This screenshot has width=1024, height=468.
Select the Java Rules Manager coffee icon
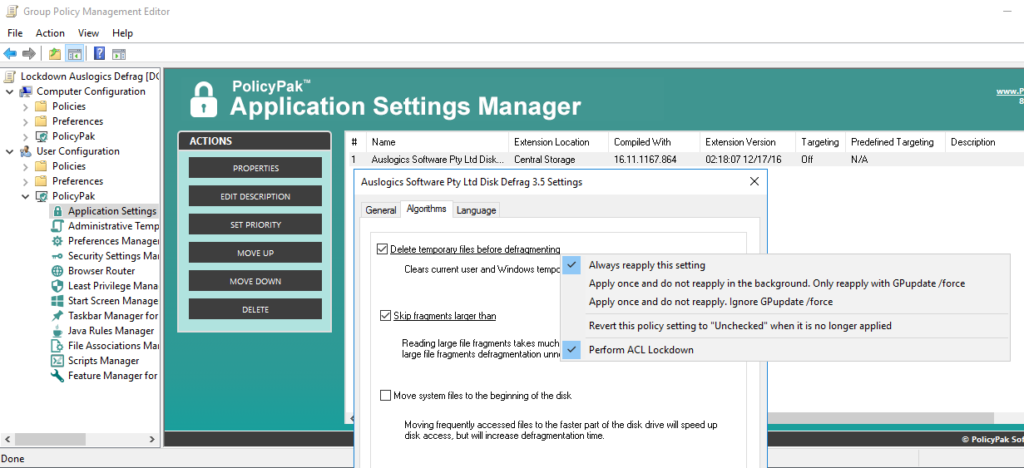pyautogui.click(x=57, y=331)
